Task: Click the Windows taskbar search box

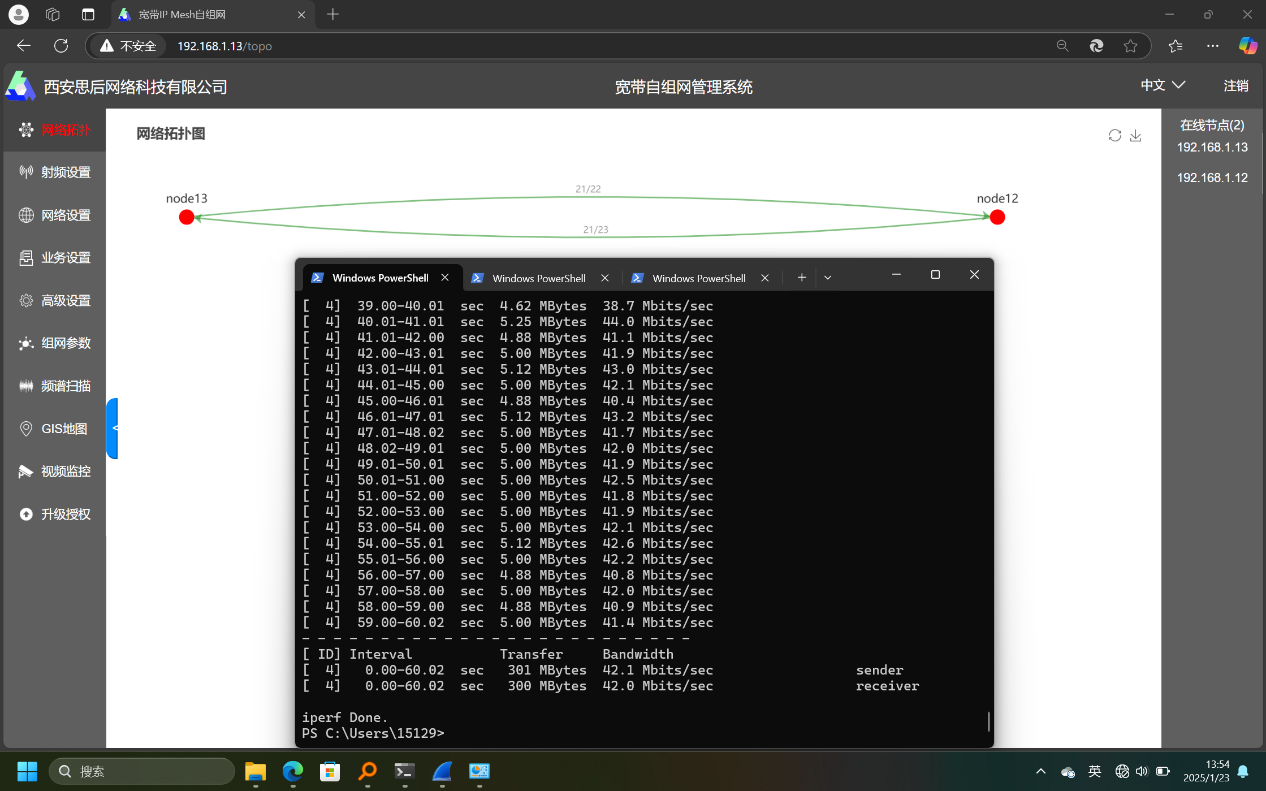Action: [x=141, y=771]
